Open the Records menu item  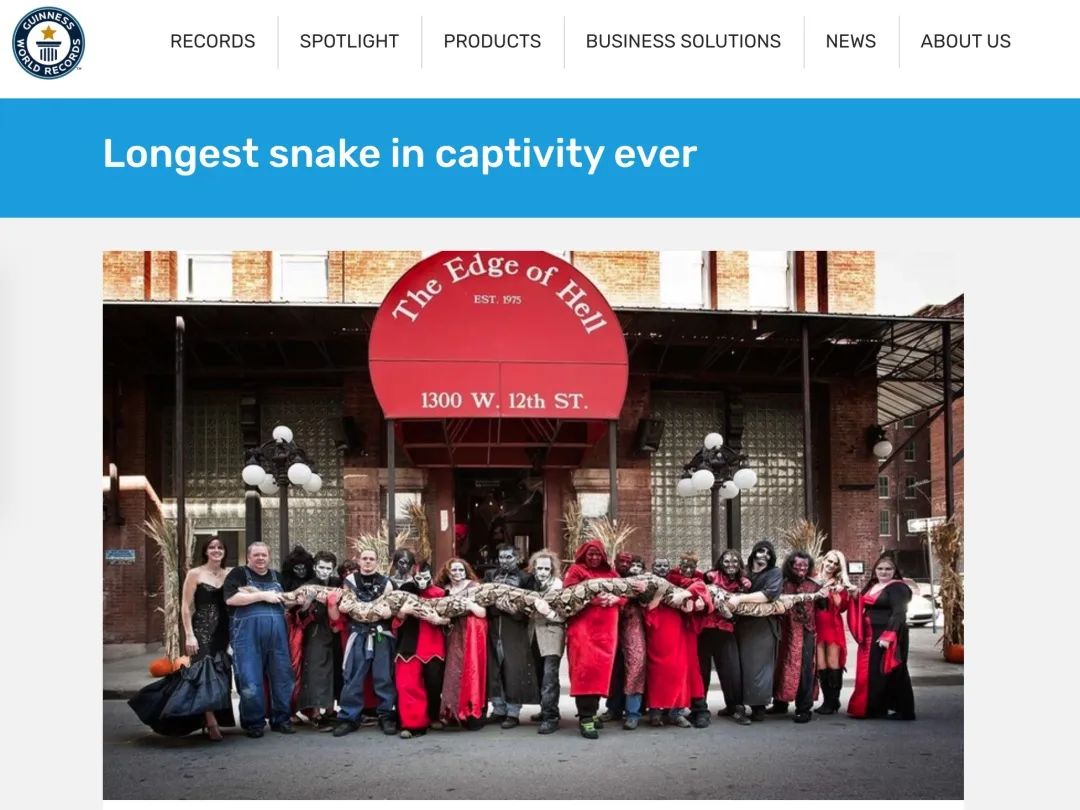point(212,41)
